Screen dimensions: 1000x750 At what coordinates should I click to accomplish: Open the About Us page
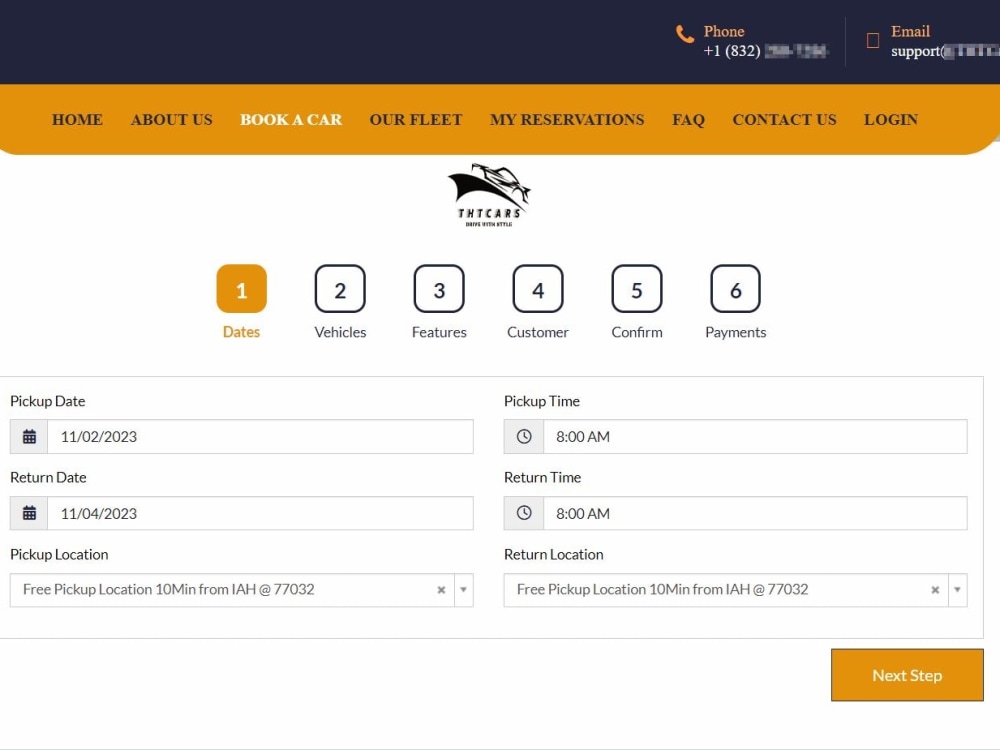172,120
